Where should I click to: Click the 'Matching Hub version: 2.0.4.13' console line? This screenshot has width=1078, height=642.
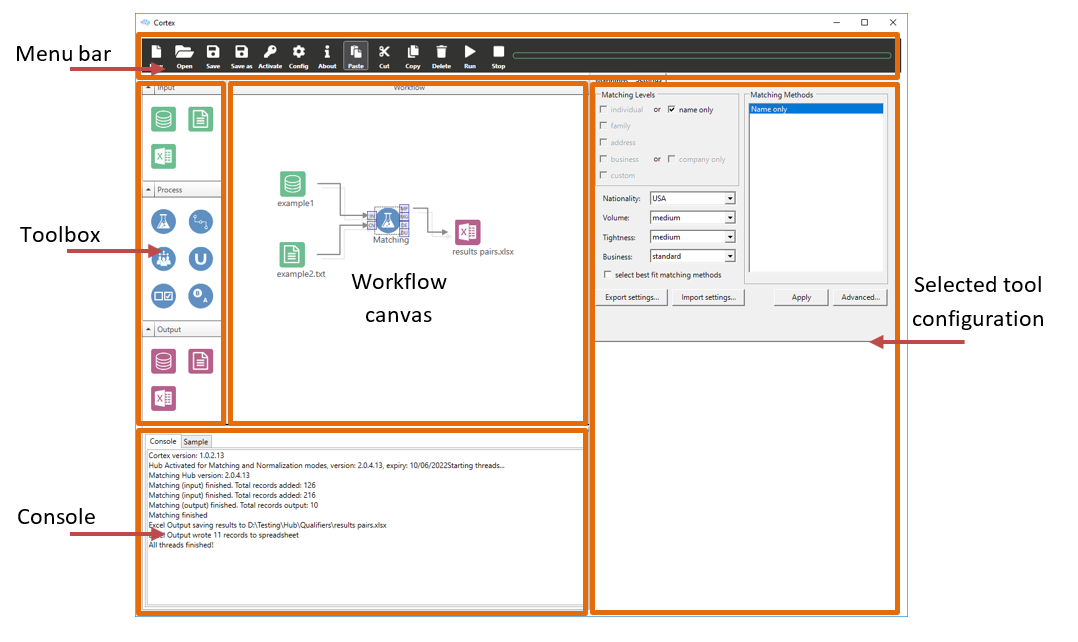(x=199, y=475)
